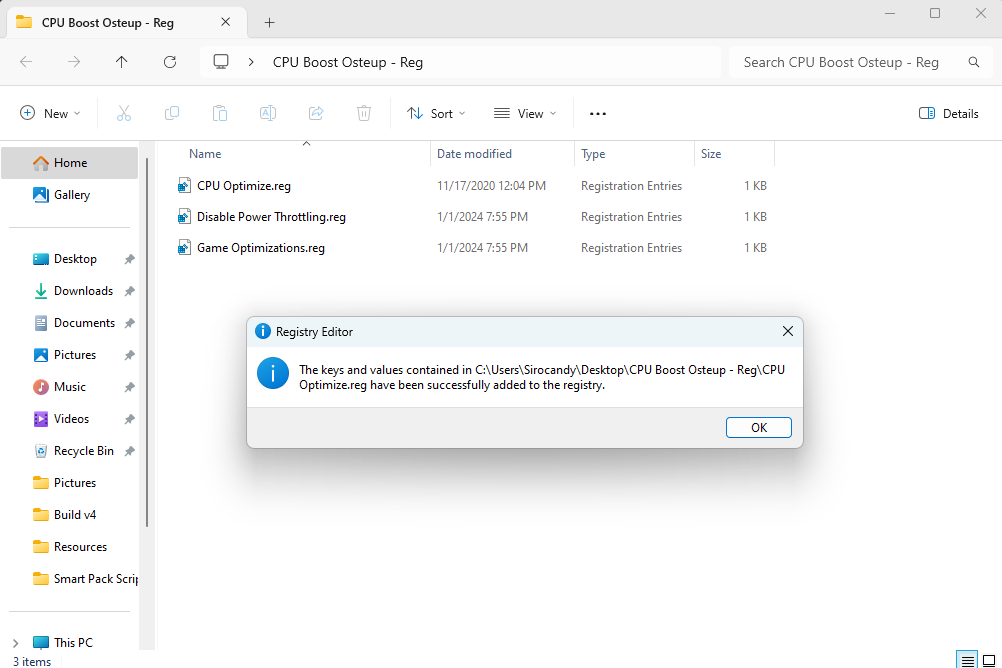Click the Share icon in toolbar
1002x668 pixels.
tap(316, 114)
